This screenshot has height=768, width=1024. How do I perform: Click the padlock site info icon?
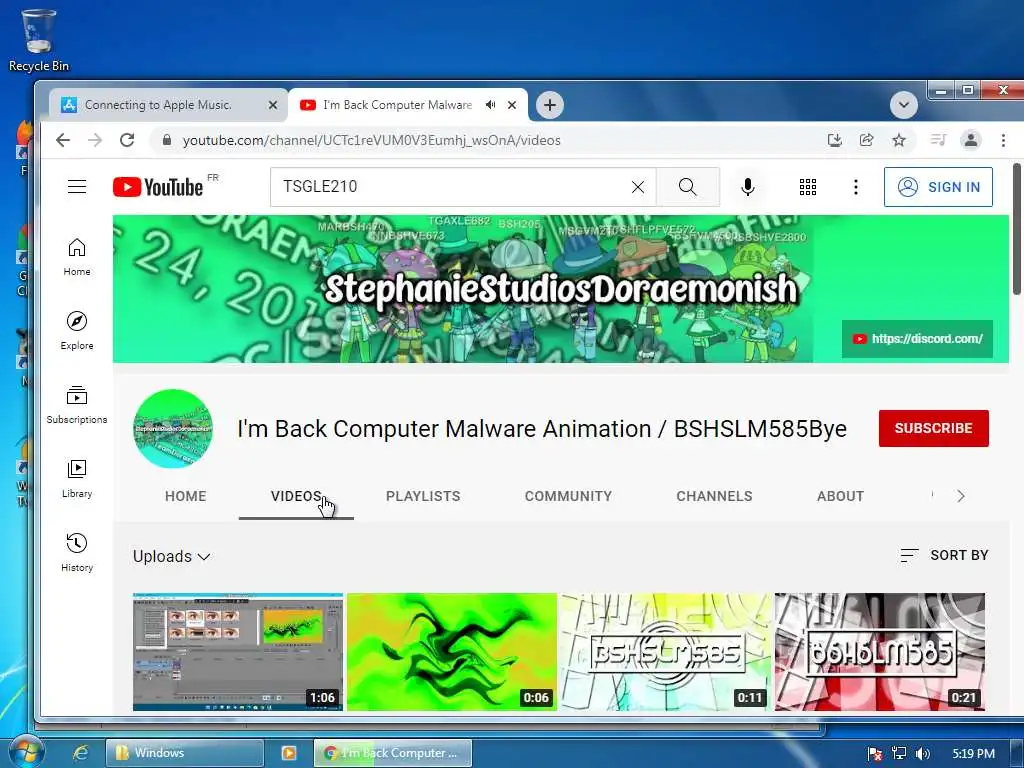pos(167,140)
